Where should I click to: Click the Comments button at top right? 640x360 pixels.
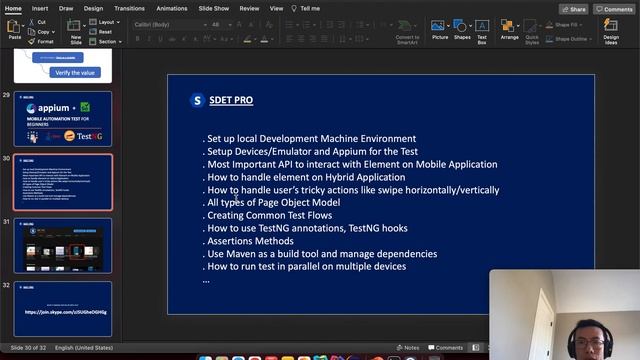pyautogui.click(x=614, y=9)
